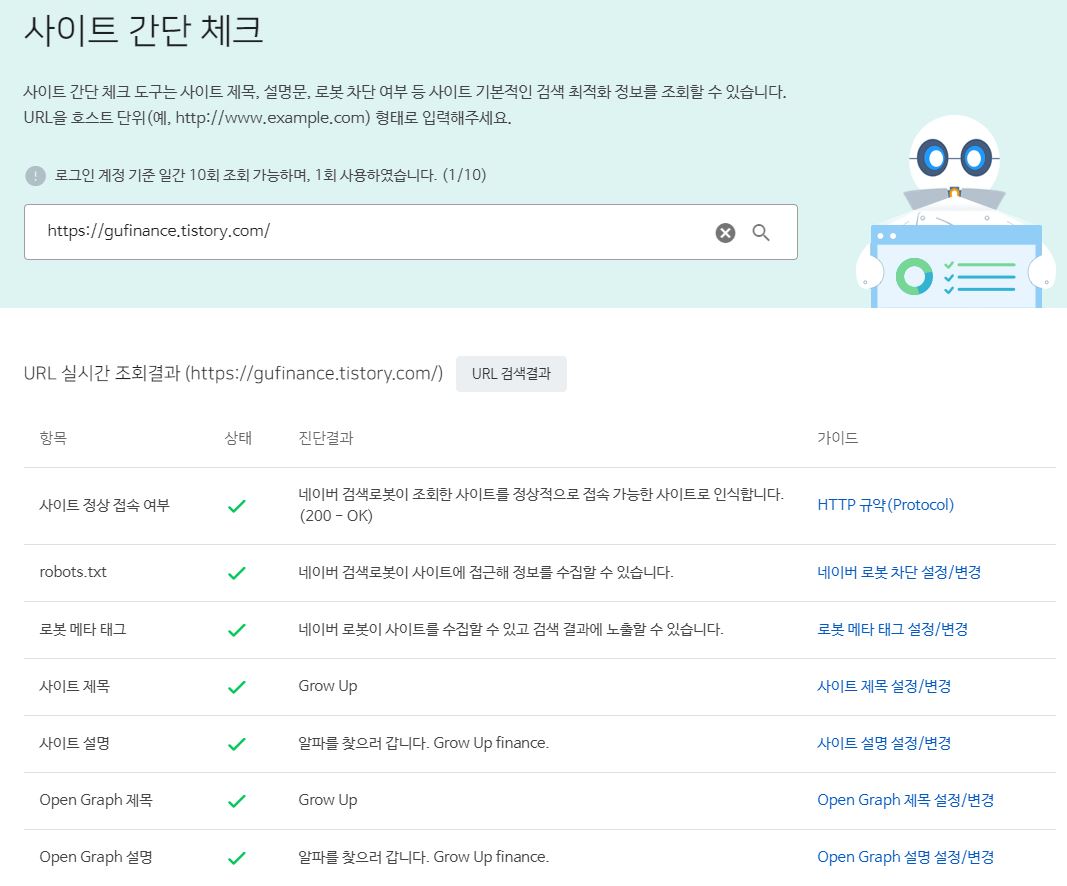Select the 사이트 제목 row label

(x=74, y=687)
